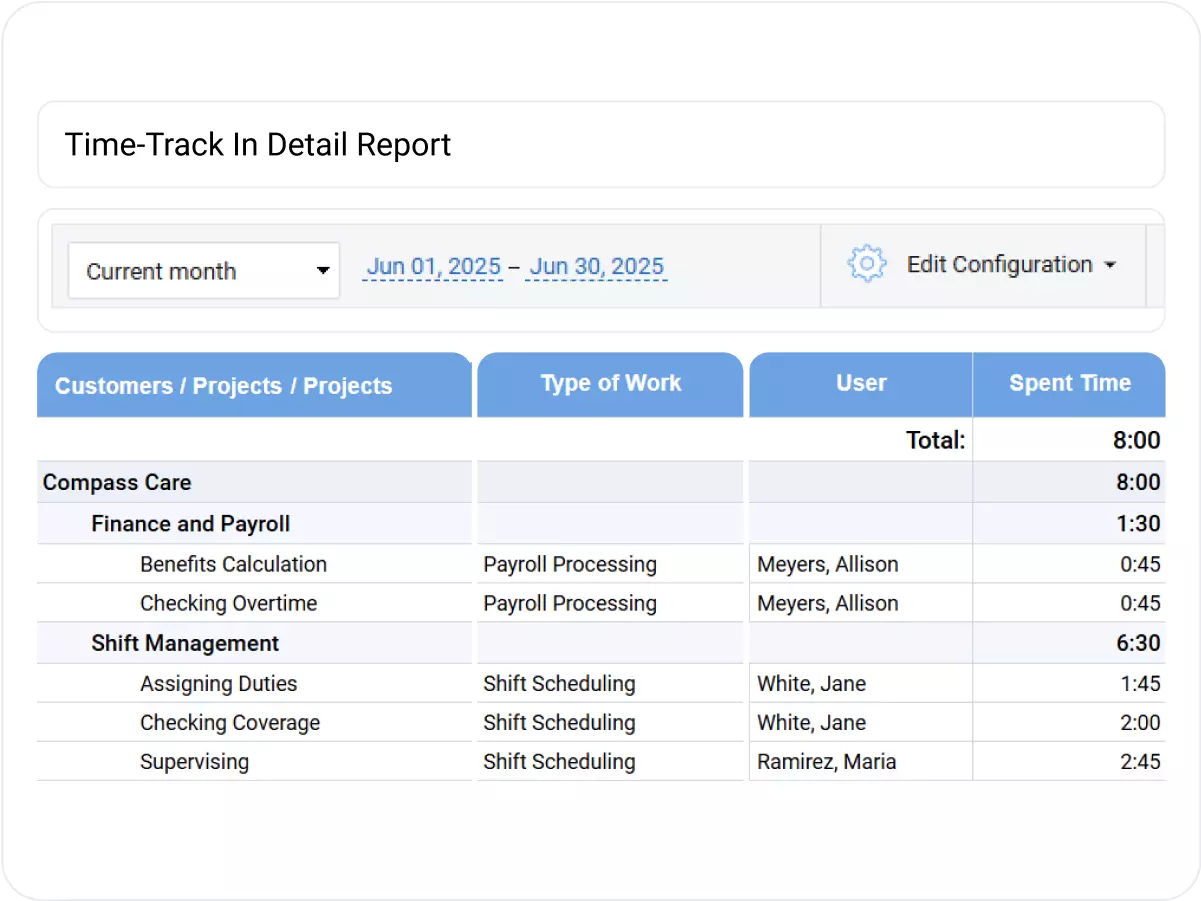Click the Jun 30, 2025 end date link
The image size is (1201, 901).
point(596,266)
